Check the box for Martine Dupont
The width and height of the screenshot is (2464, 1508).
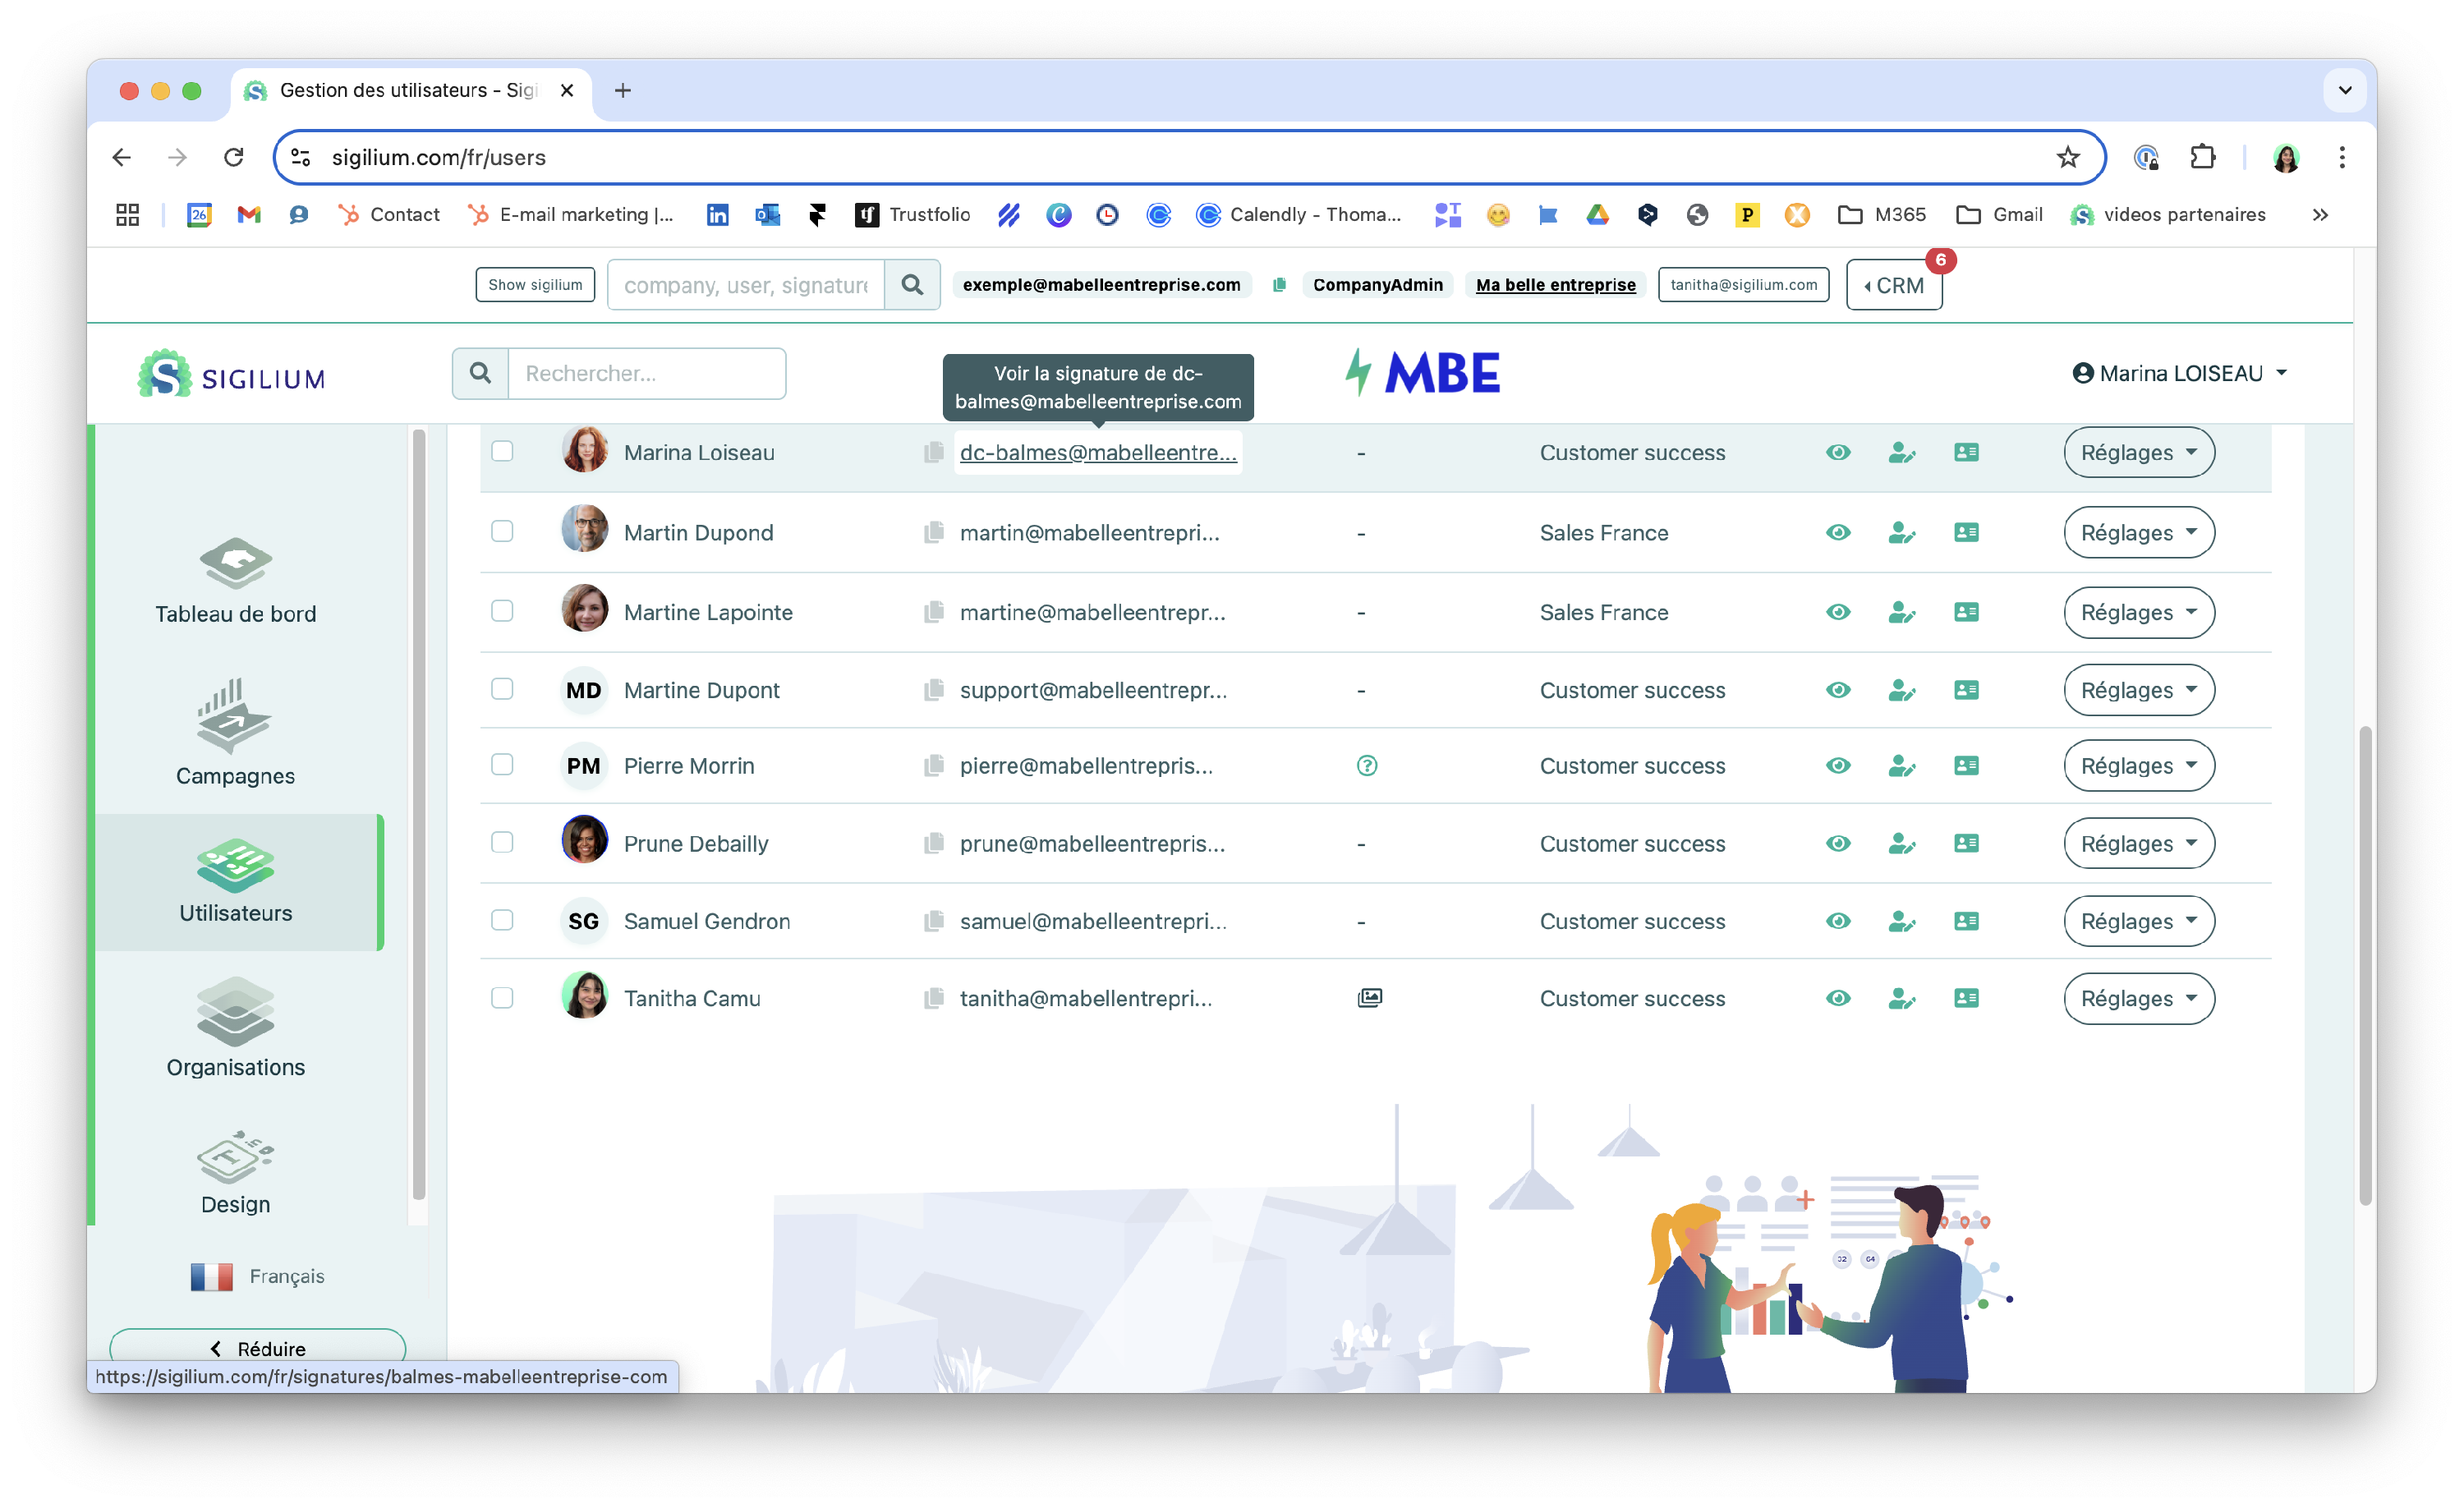[x=502, y=689]
